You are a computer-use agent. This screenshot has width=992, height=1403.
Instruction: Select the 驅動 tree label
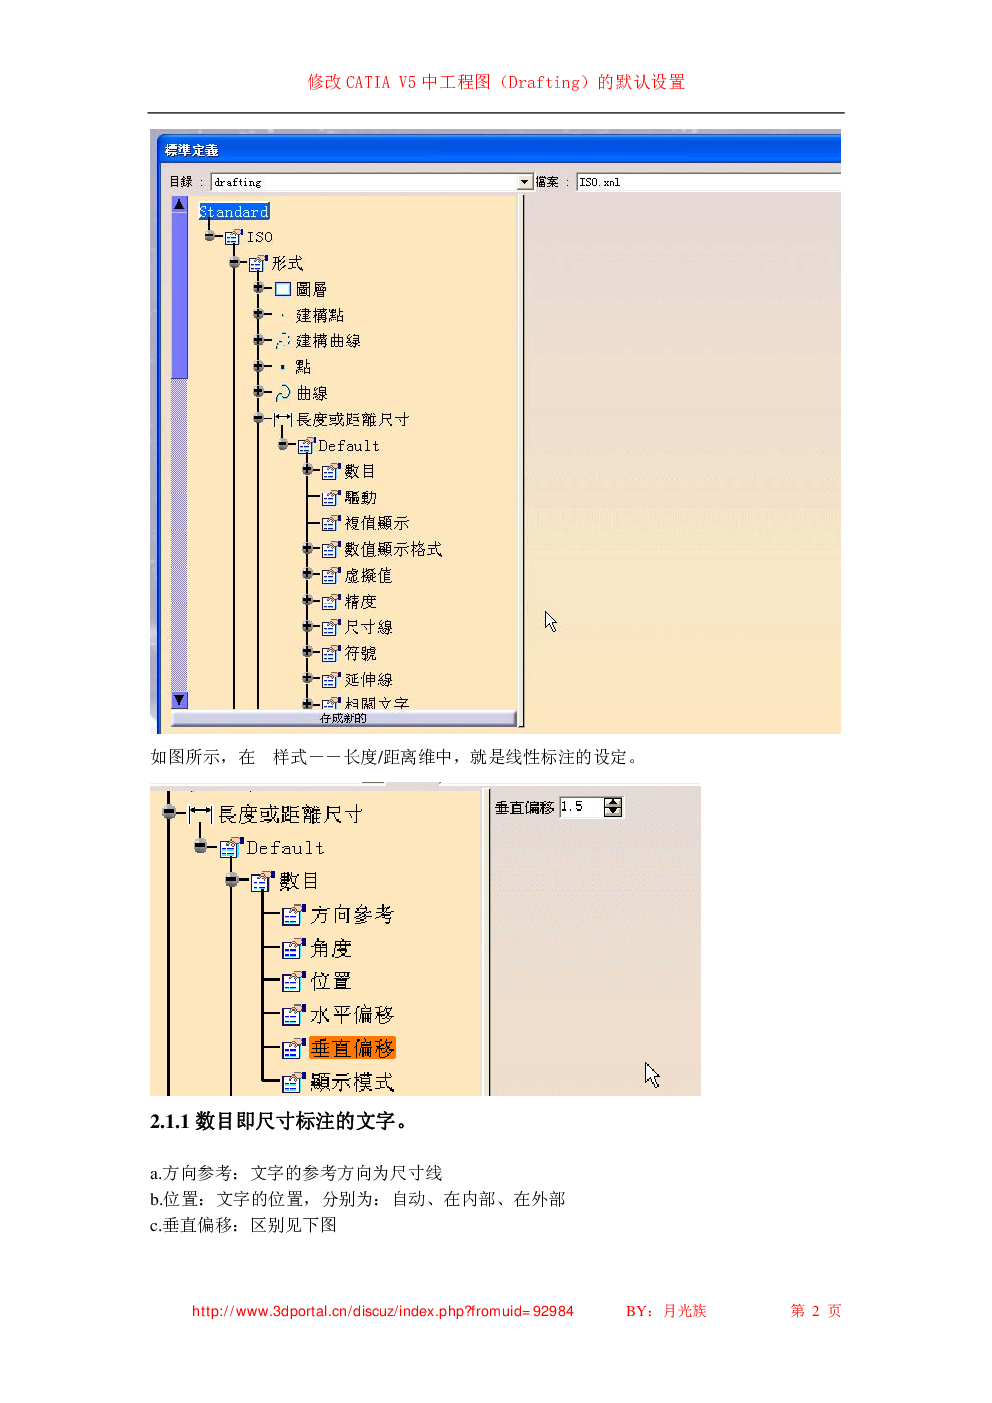(x=361, y=497)
